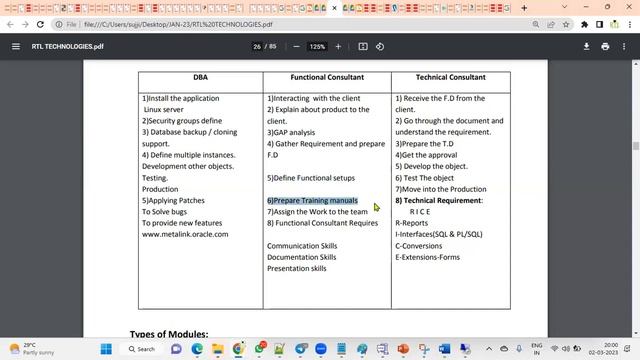
Task: Open the OneDrive cloud tray icon
Action: coord(504,349)
